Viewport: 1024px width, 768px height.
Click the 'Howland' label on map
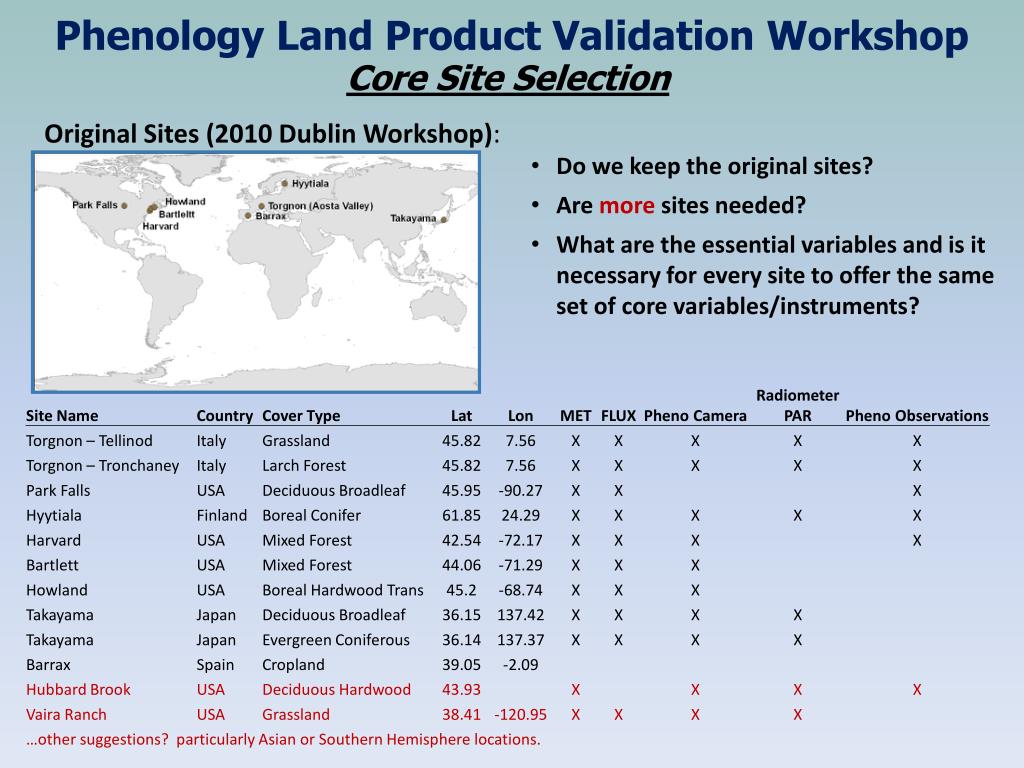(x=185, y=202)
